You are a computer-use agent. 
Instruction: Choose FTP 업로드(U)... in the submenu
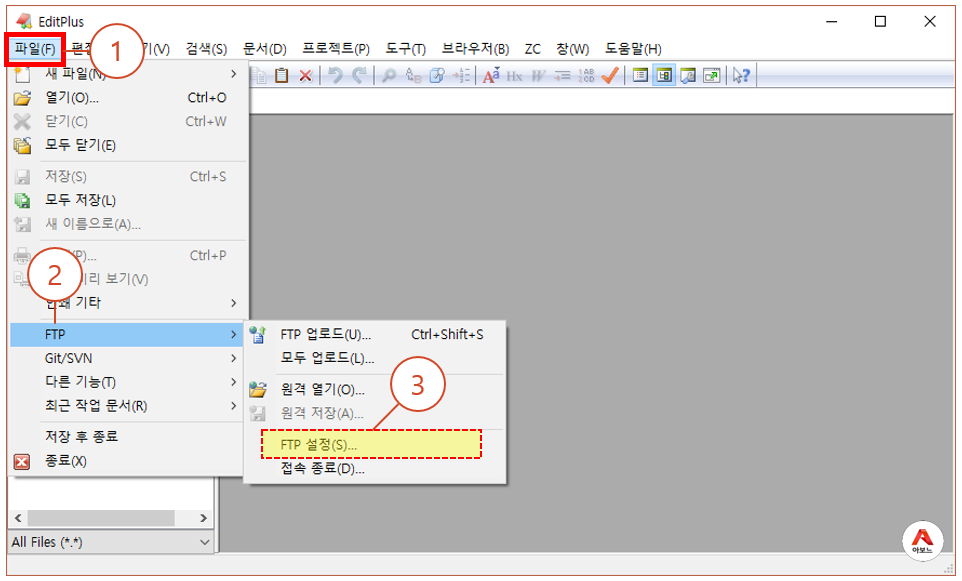point(375,334)
